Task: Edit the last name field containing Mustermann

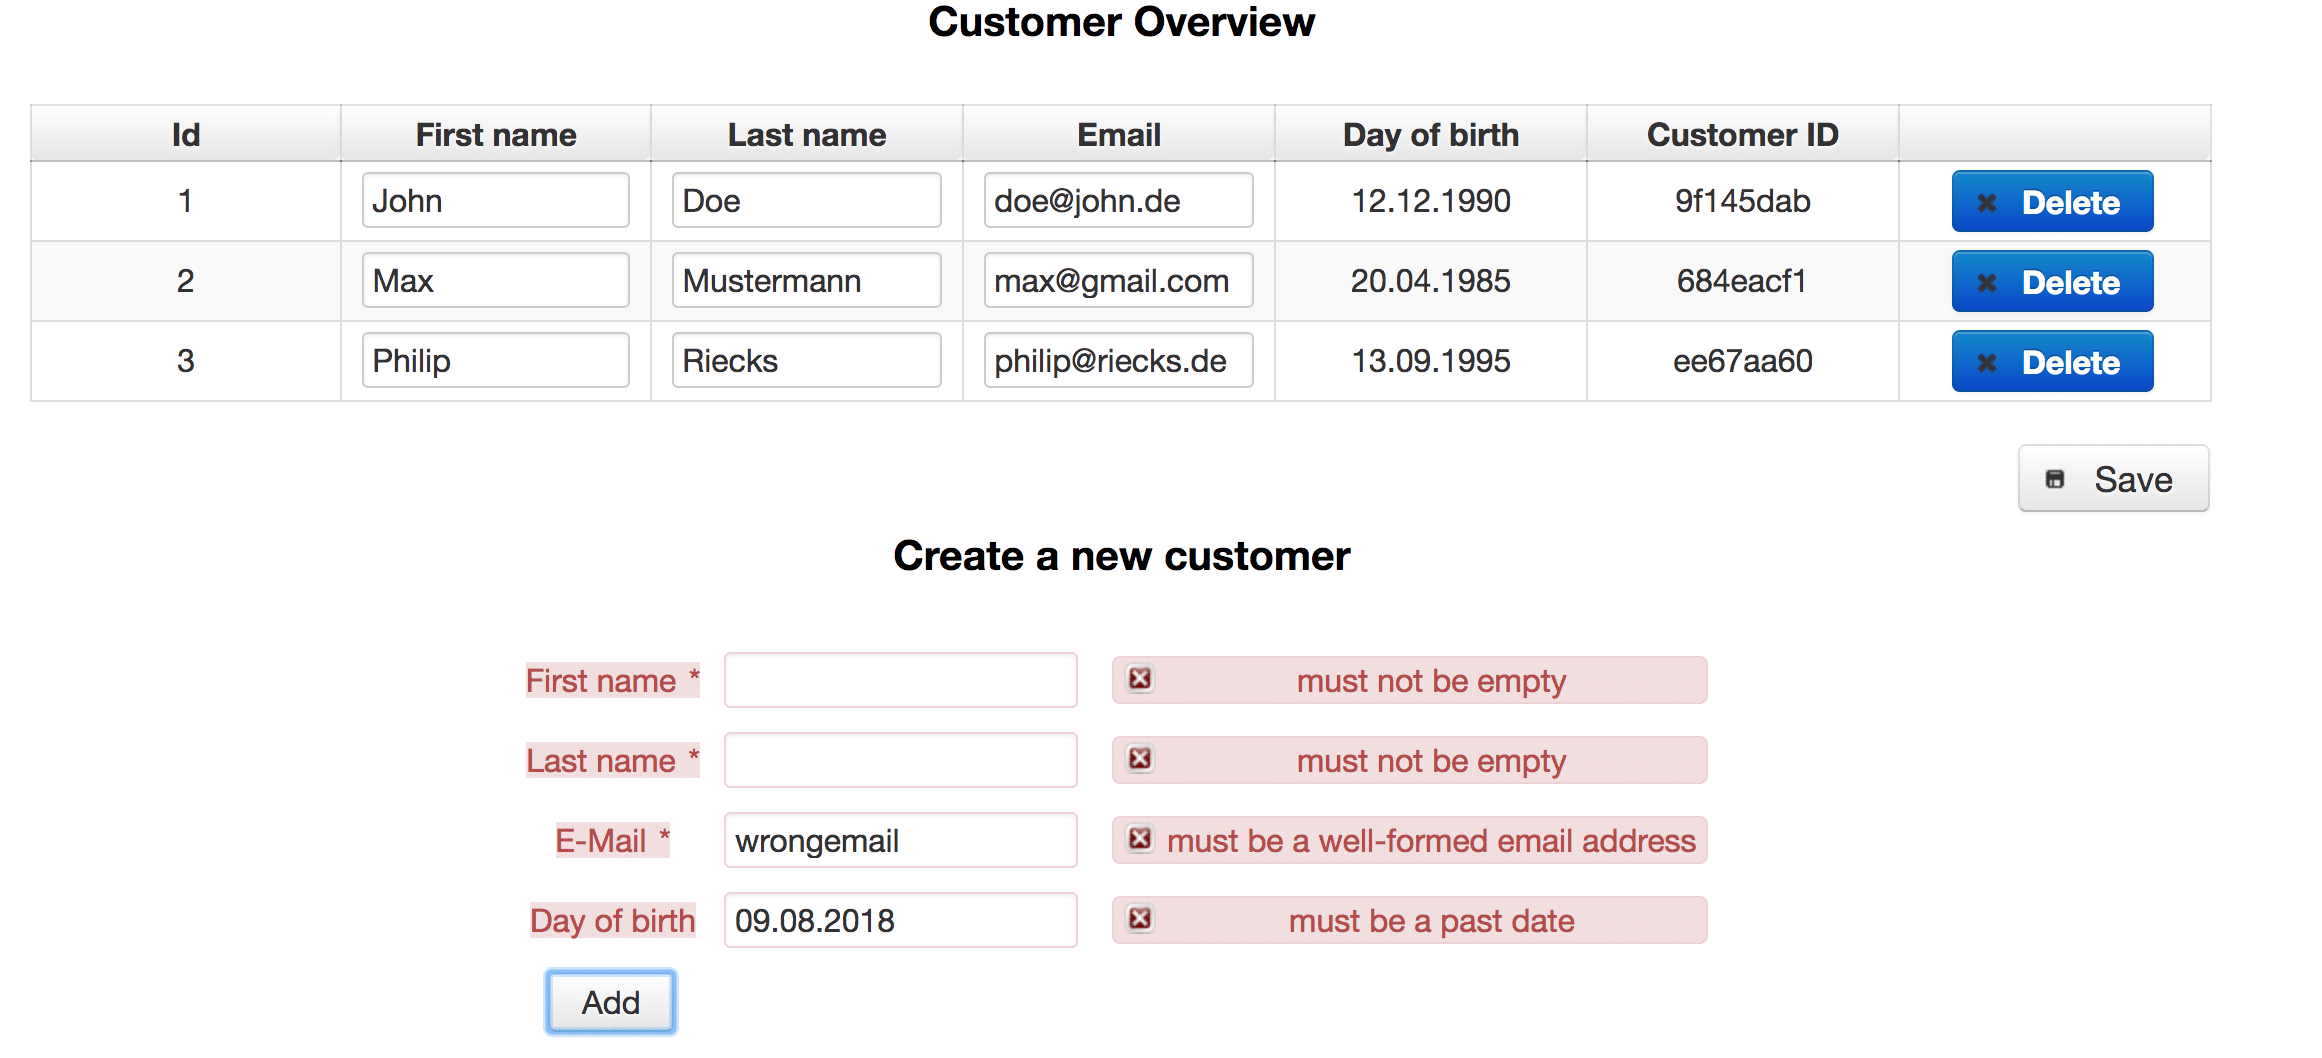Action: 806,280
